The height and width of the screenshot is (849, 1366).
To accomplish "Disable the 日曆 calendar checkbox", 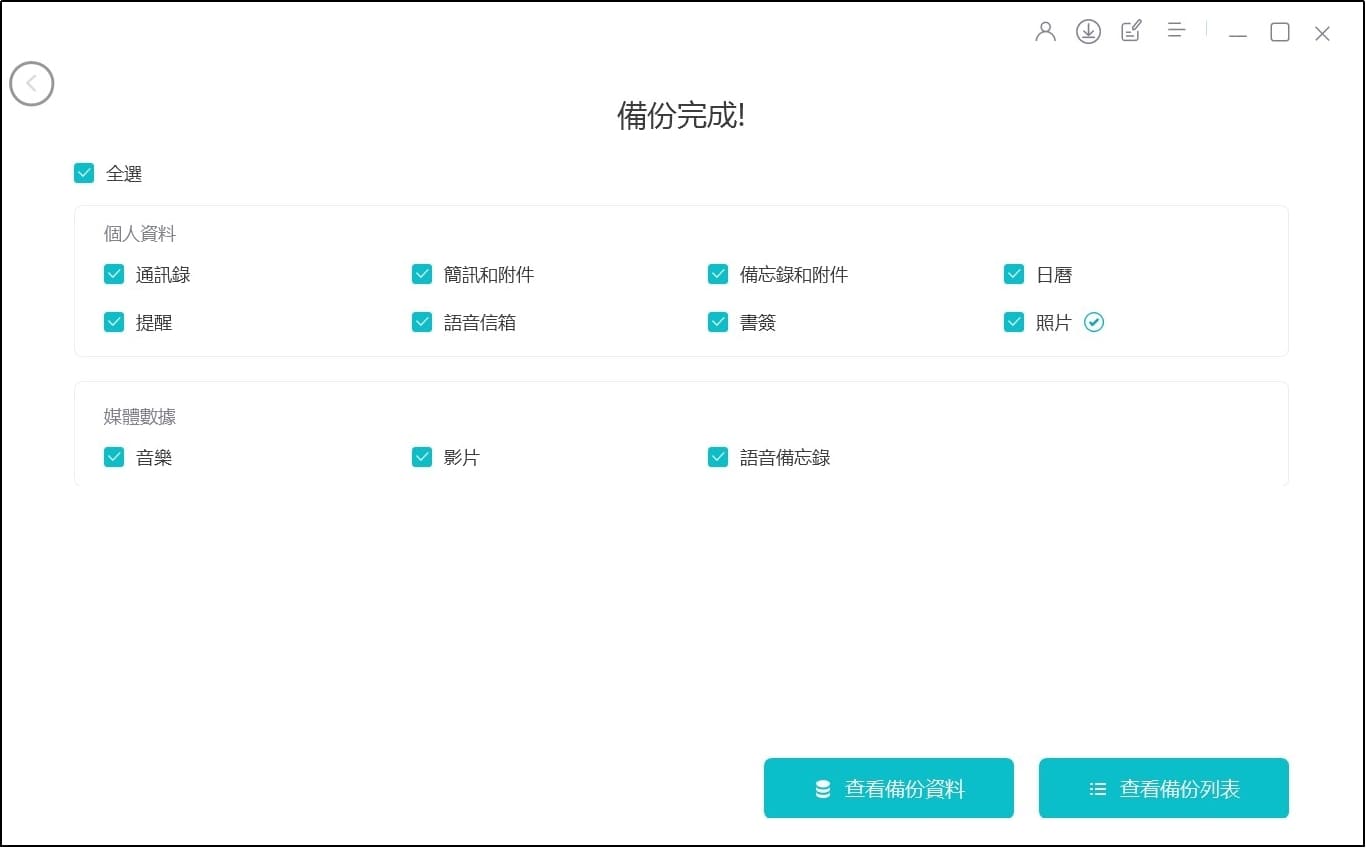I will pos(1014,273).
